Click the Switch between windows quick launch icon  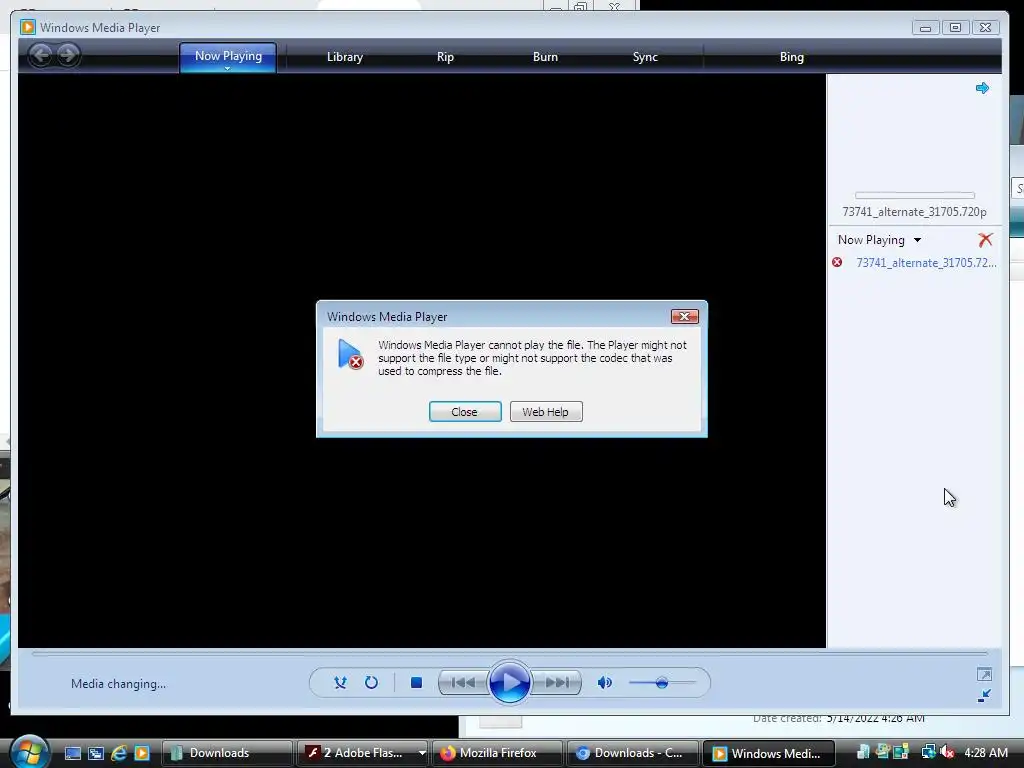click(96, 753)
